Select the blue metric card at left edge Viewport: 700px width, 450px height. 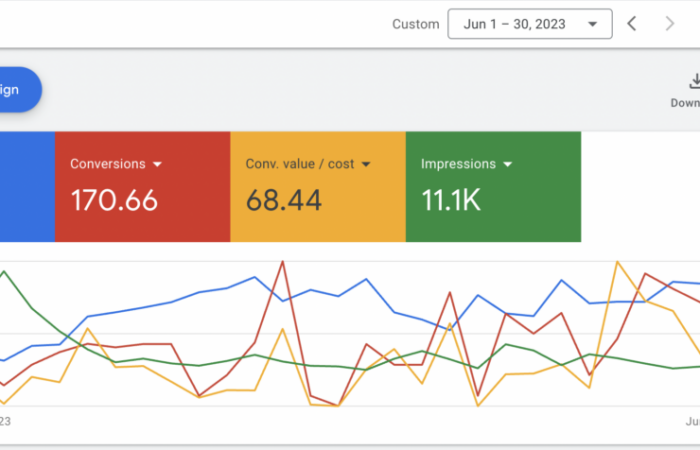(x=27, y=186)
